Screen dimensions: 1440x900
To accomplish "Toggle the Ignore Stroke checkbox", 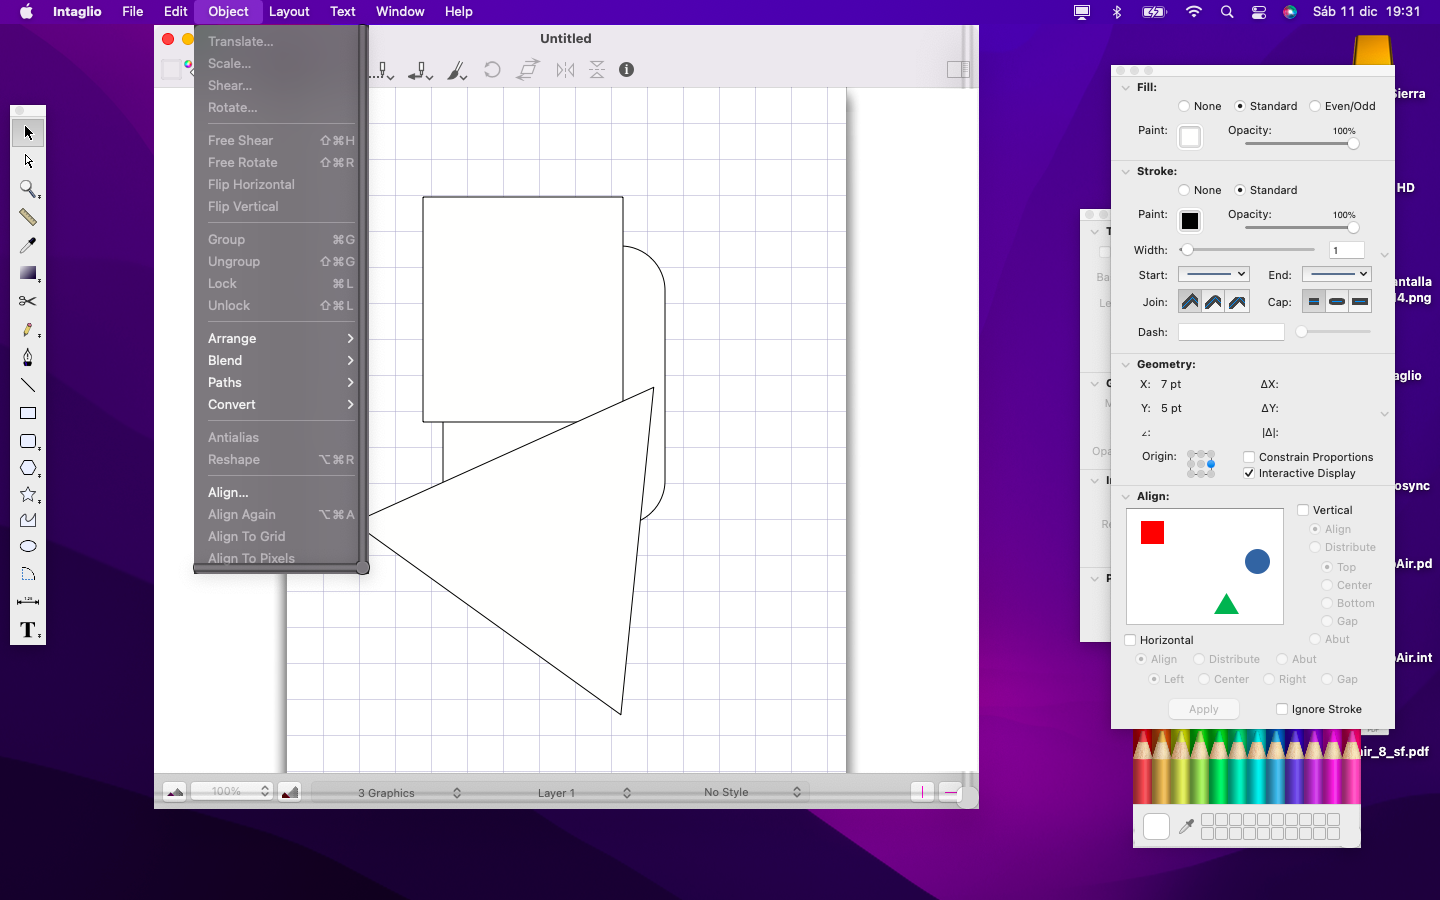I will pos(1282,709).
